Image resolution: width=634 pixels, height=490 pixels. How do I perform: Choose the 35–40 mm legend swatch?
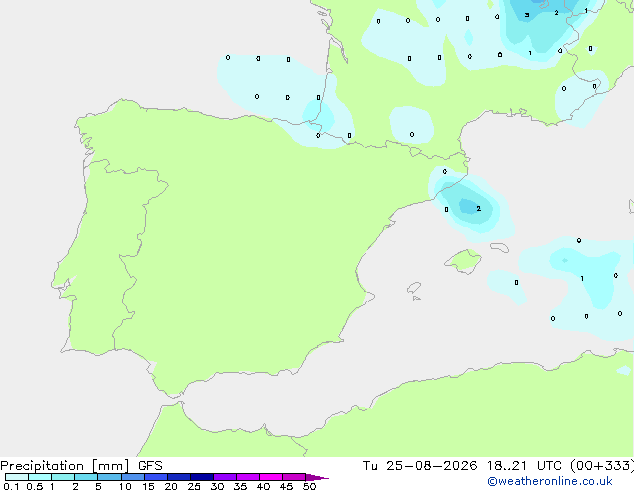[x=248, y=477]
